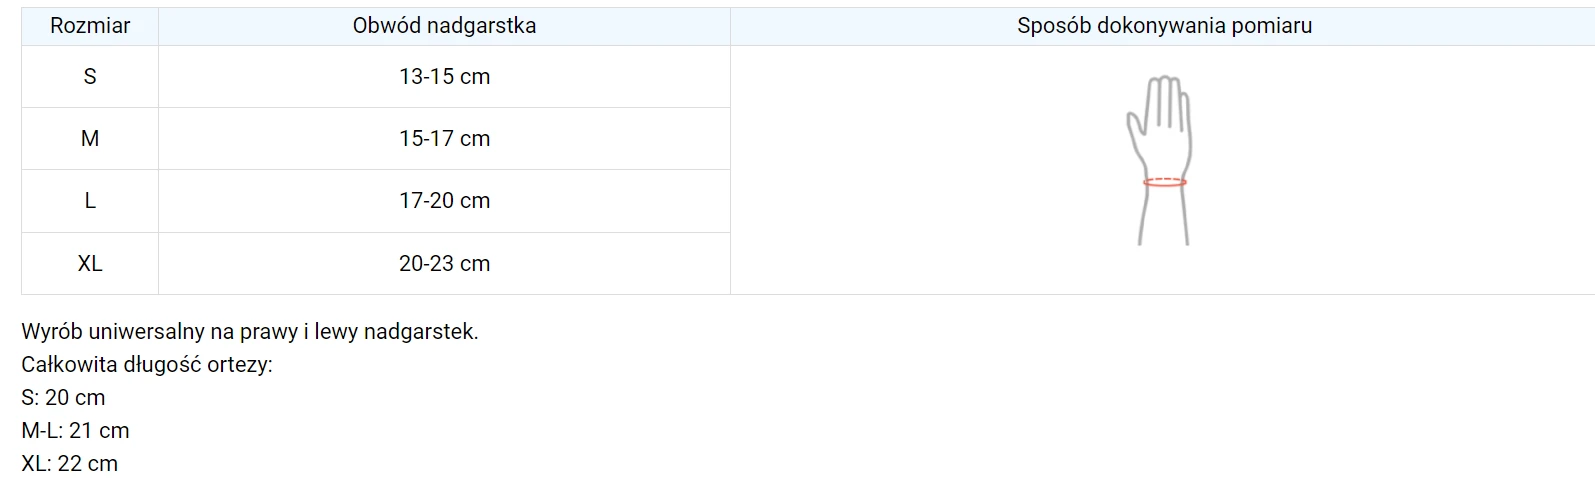Select size XL cell
1595x478 pixels.
(x=90, y=264)
